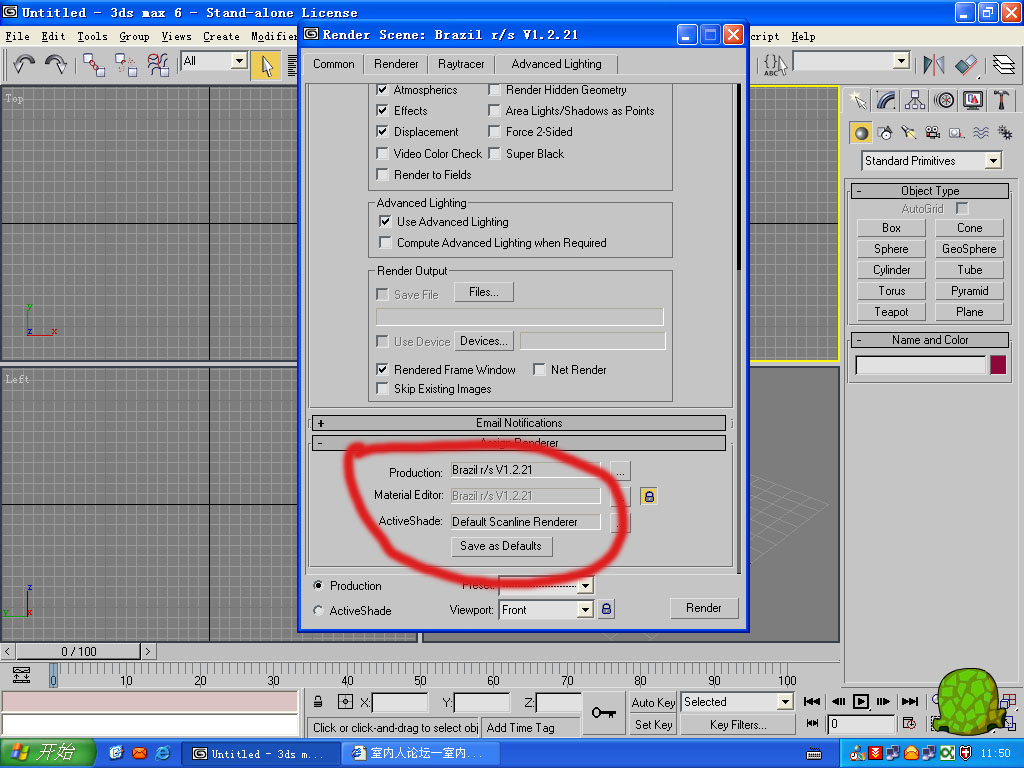Viewport: 1024px width, 768px height.
Task: Collapse the Object Type rollout
Action: click(930, 191)
